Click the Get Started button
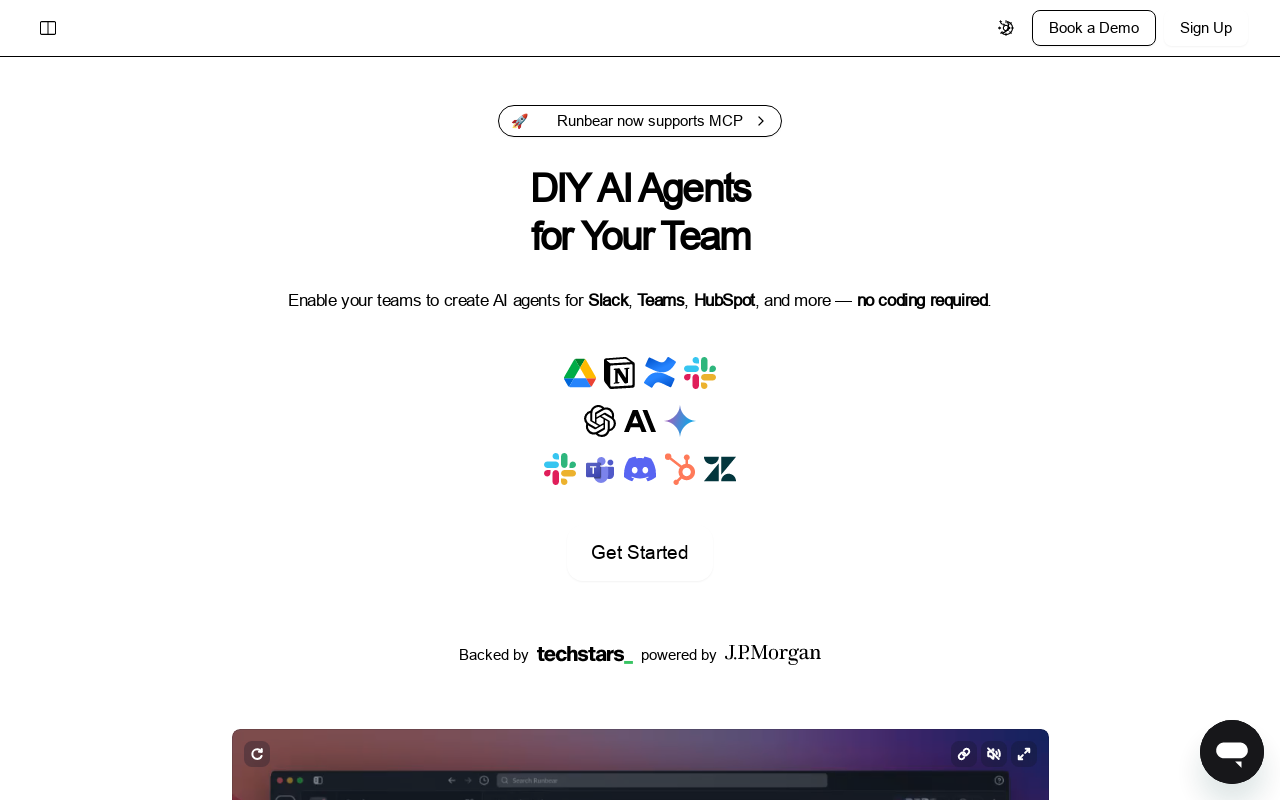 (x=640, y=553)
